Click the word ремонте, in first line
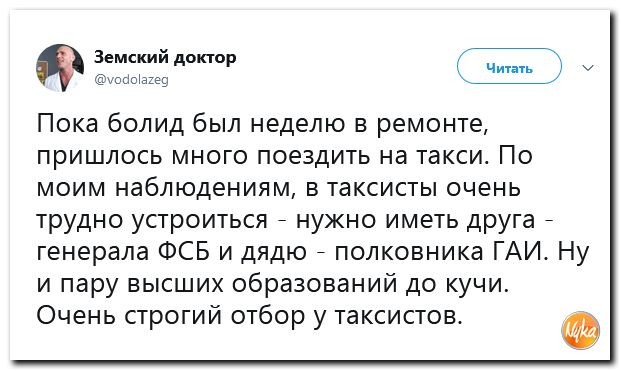 432,125
